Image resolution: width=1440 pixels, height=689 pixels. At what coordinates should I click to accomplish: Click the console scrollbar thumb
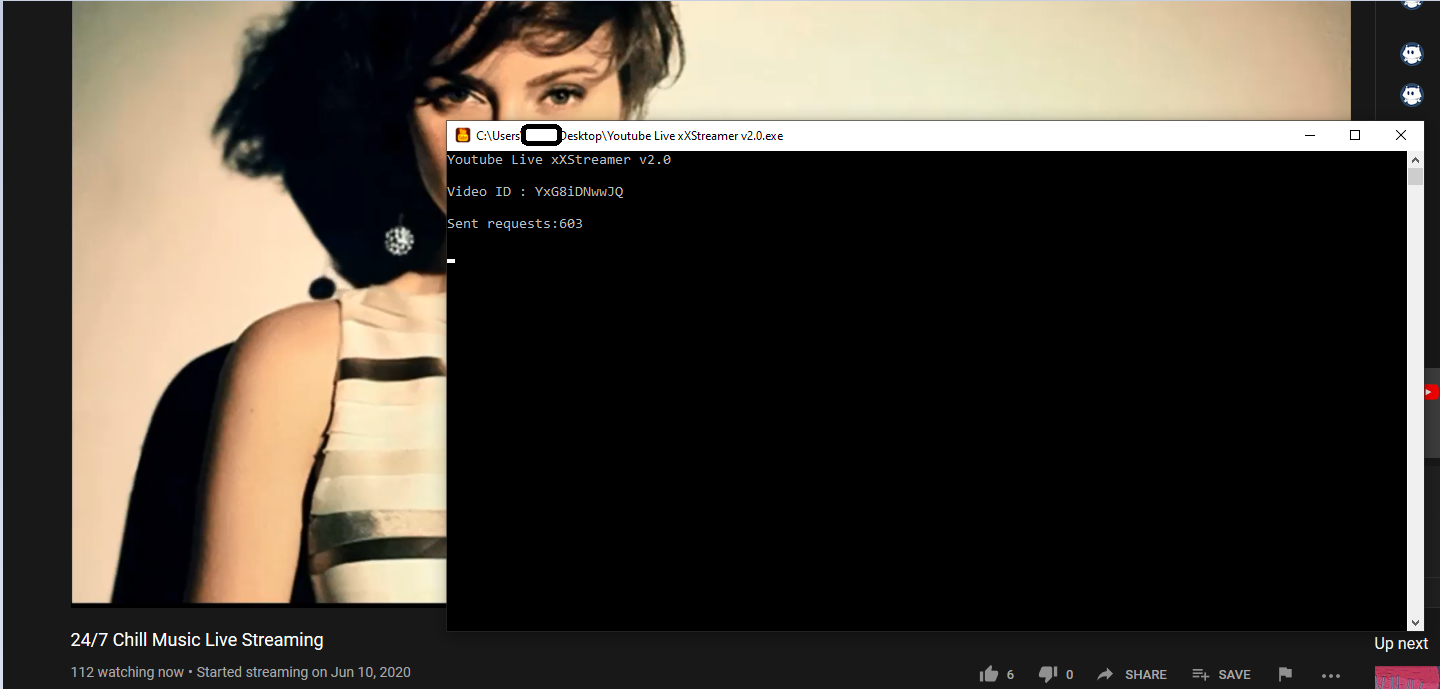click(x=1415, y=177)
